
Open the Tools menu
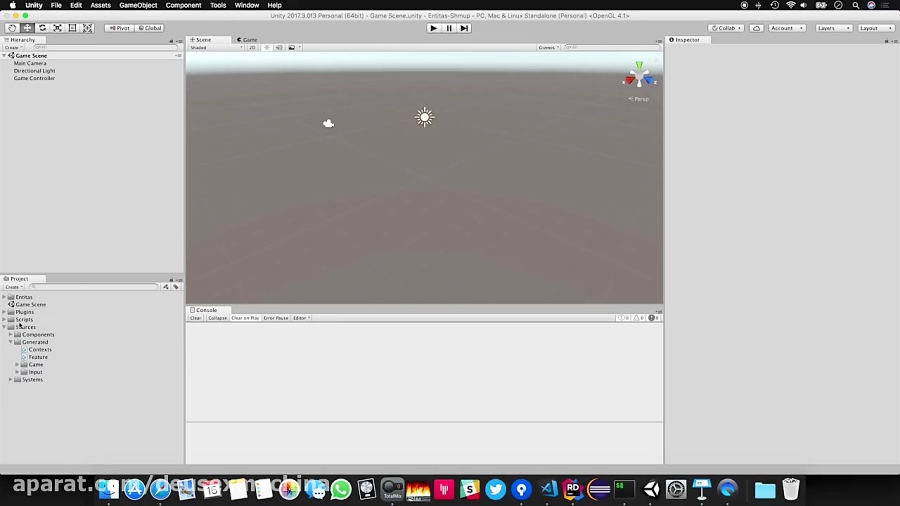218,5
